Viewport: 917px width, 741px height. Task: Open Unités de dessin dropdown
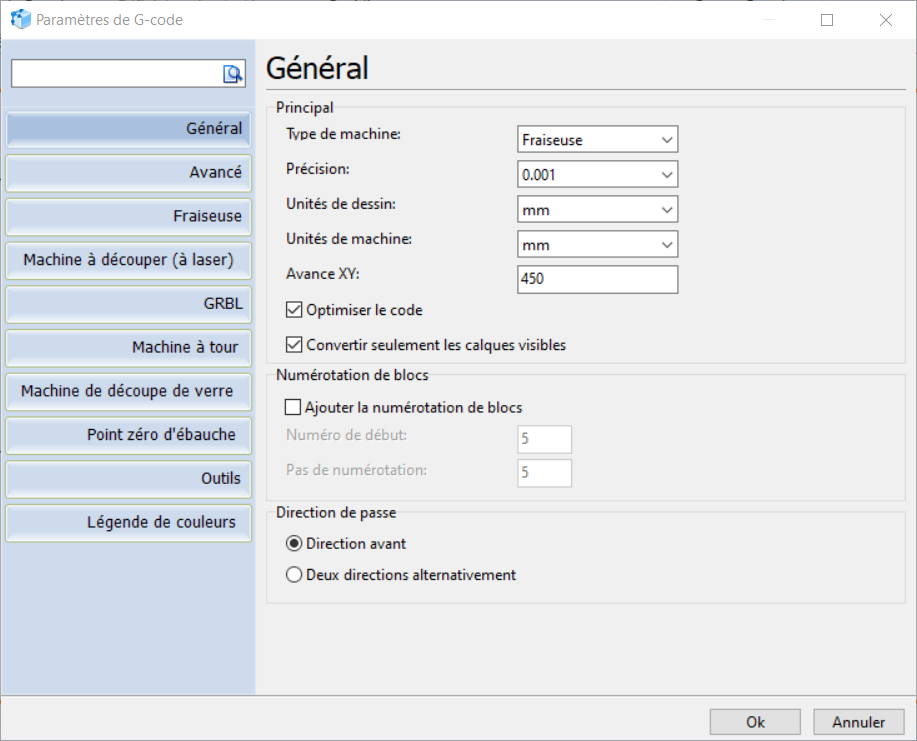598,210
